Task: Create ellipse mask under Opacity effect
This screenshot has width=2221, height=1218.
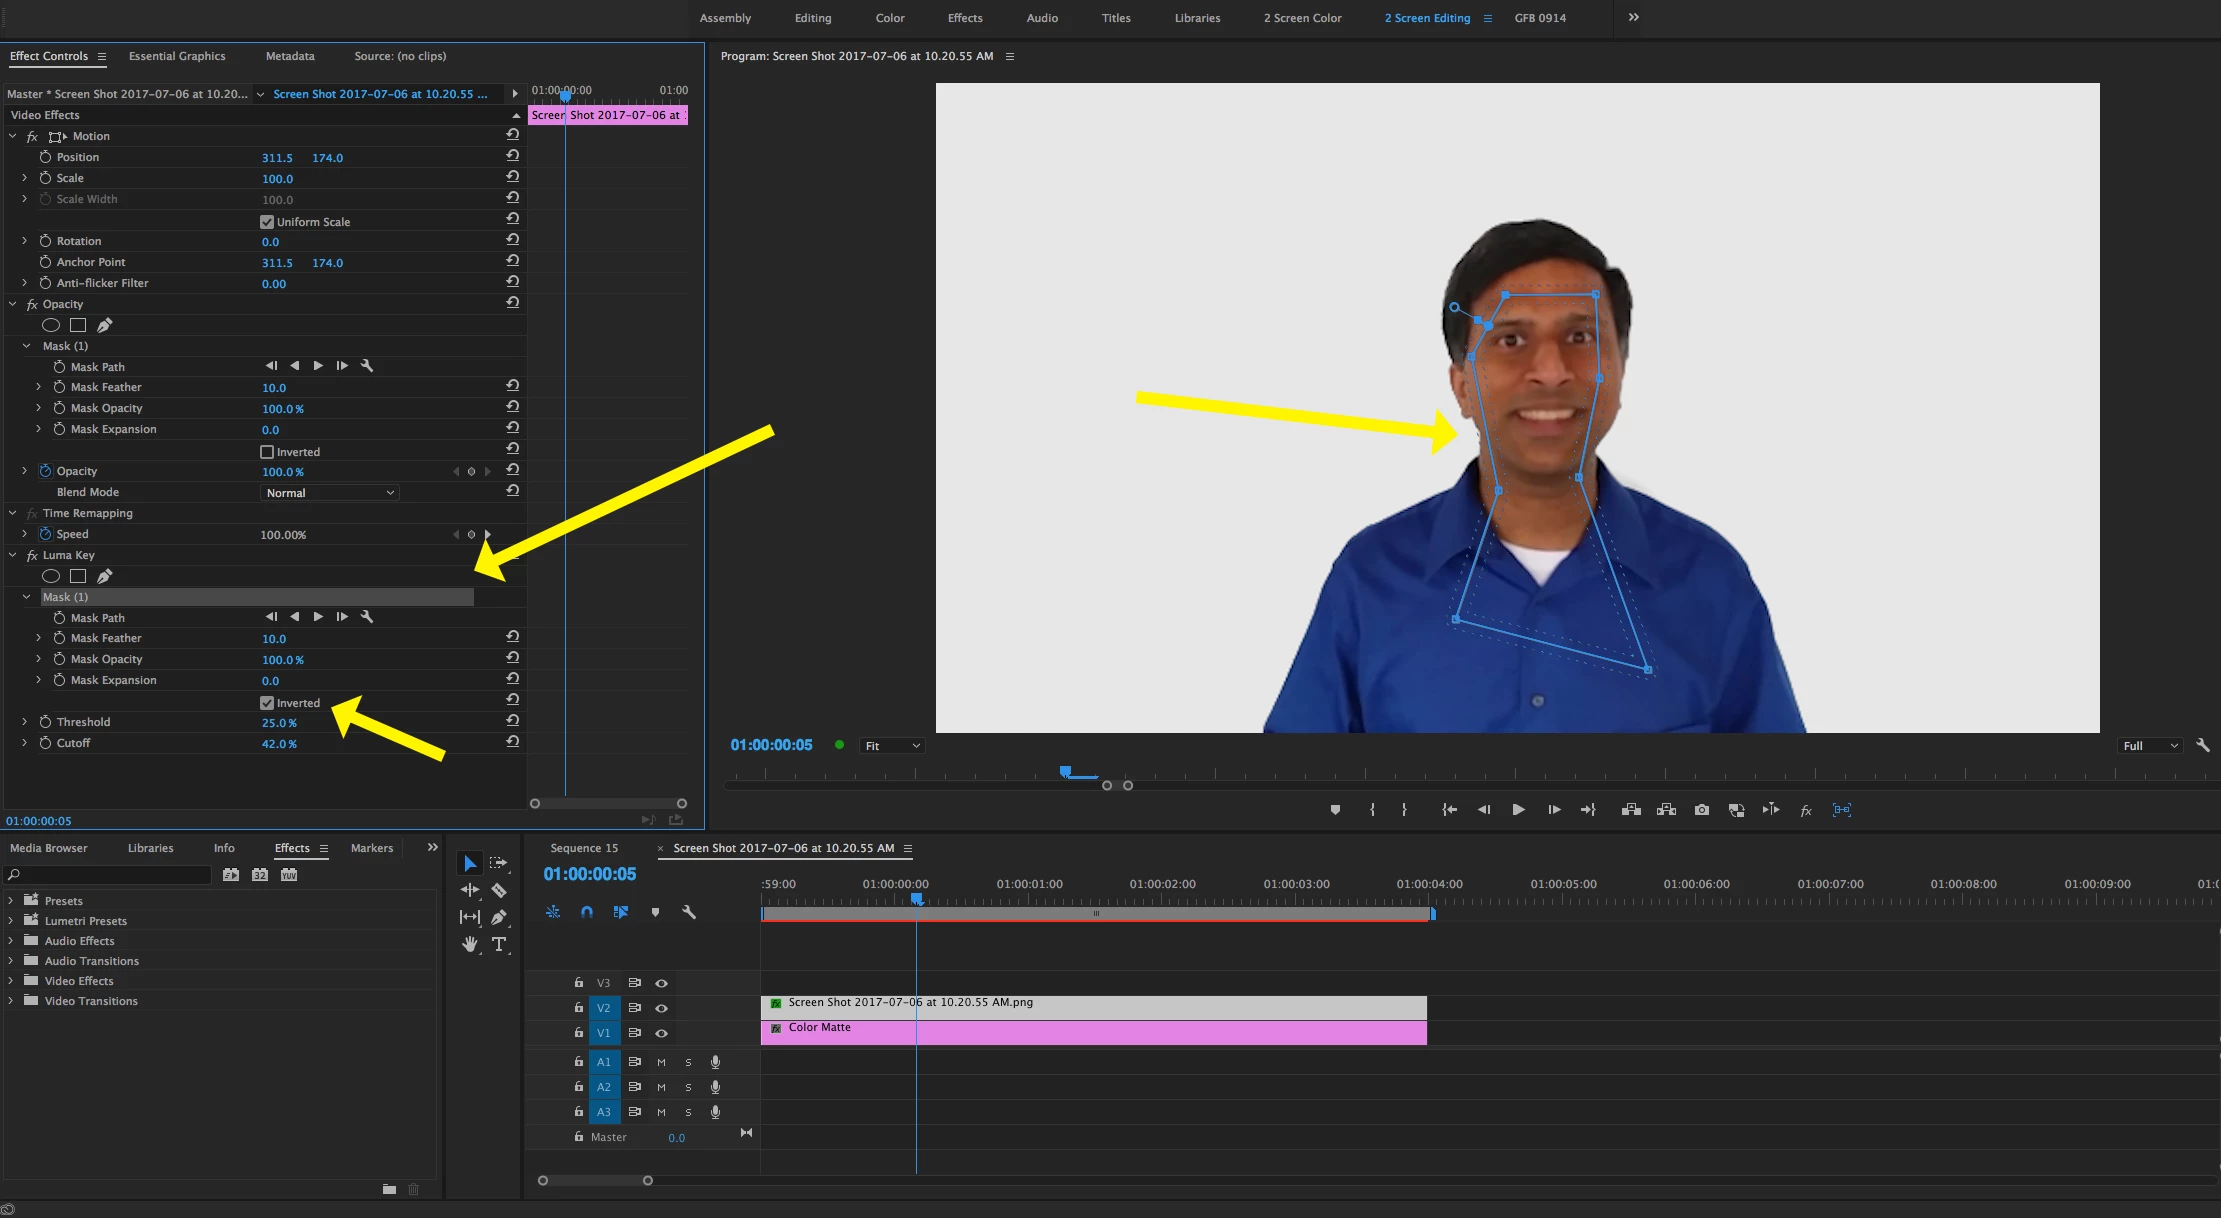Action: [x=51, y=325]
